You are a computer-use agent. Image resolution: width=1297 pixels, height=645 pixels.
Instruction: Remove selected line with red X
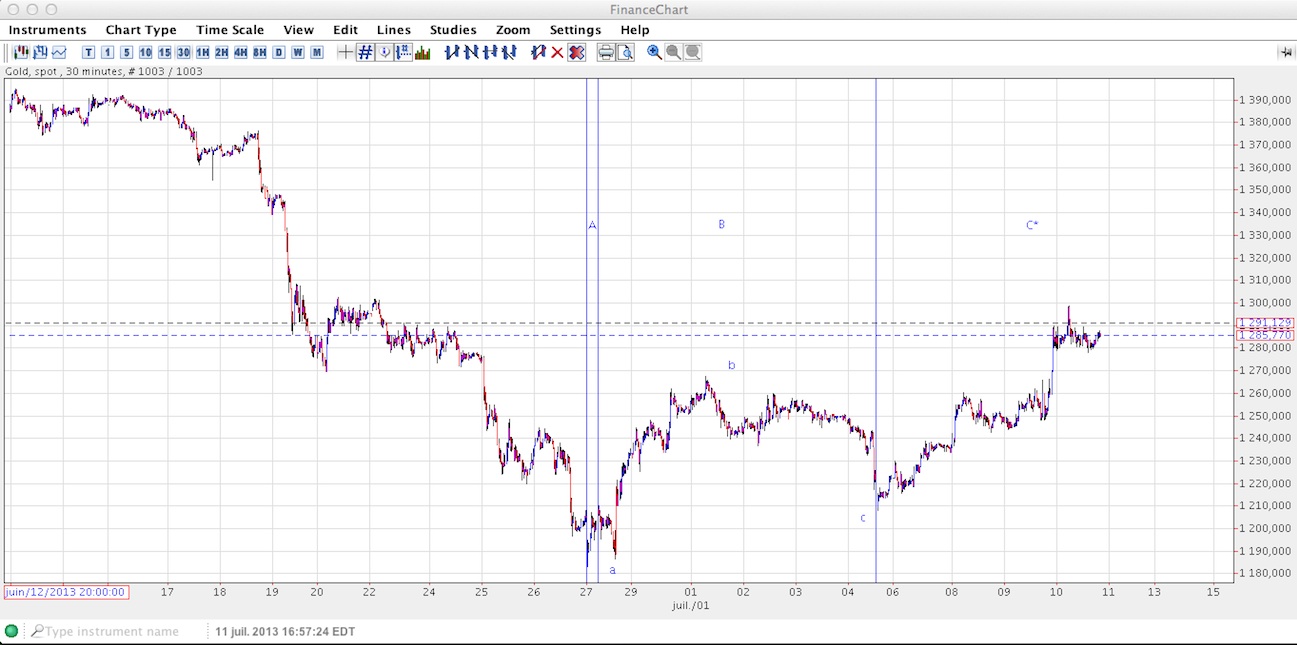click(x=557, y=52)
